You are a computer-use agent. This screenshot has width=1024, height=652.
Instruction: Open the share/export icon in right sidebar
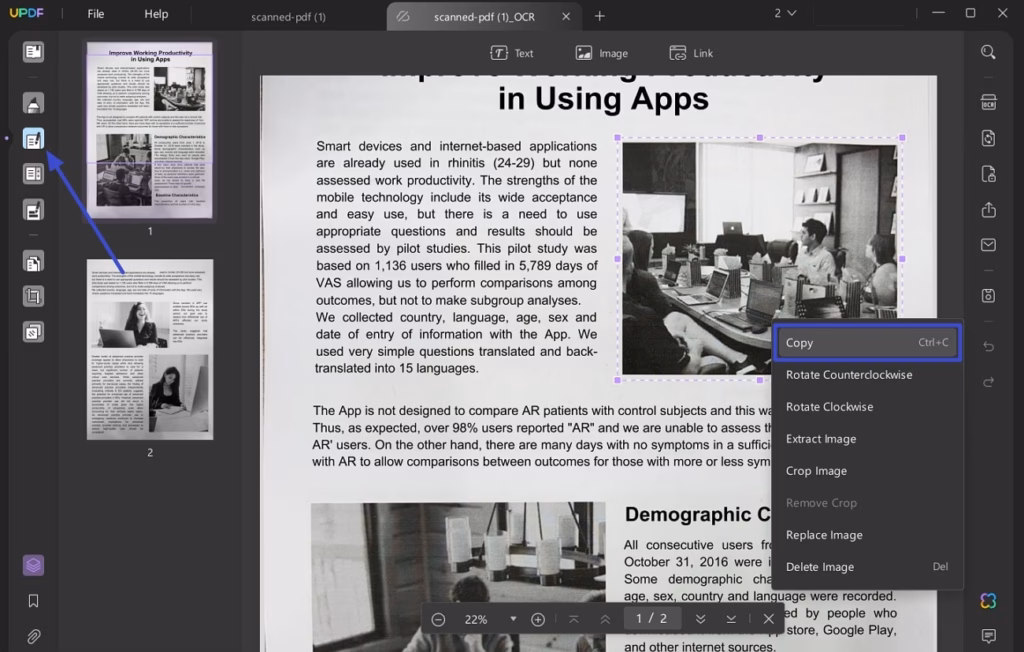pyautogui.click(x=988, y=209)
